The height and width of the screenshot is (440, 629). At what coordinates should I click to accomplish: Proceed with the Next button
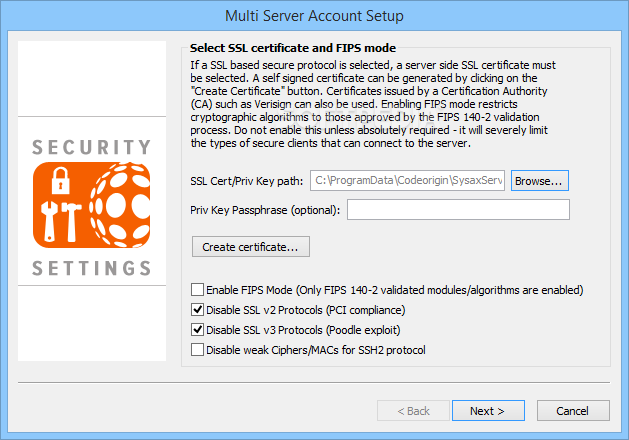(x=488, y=411)
